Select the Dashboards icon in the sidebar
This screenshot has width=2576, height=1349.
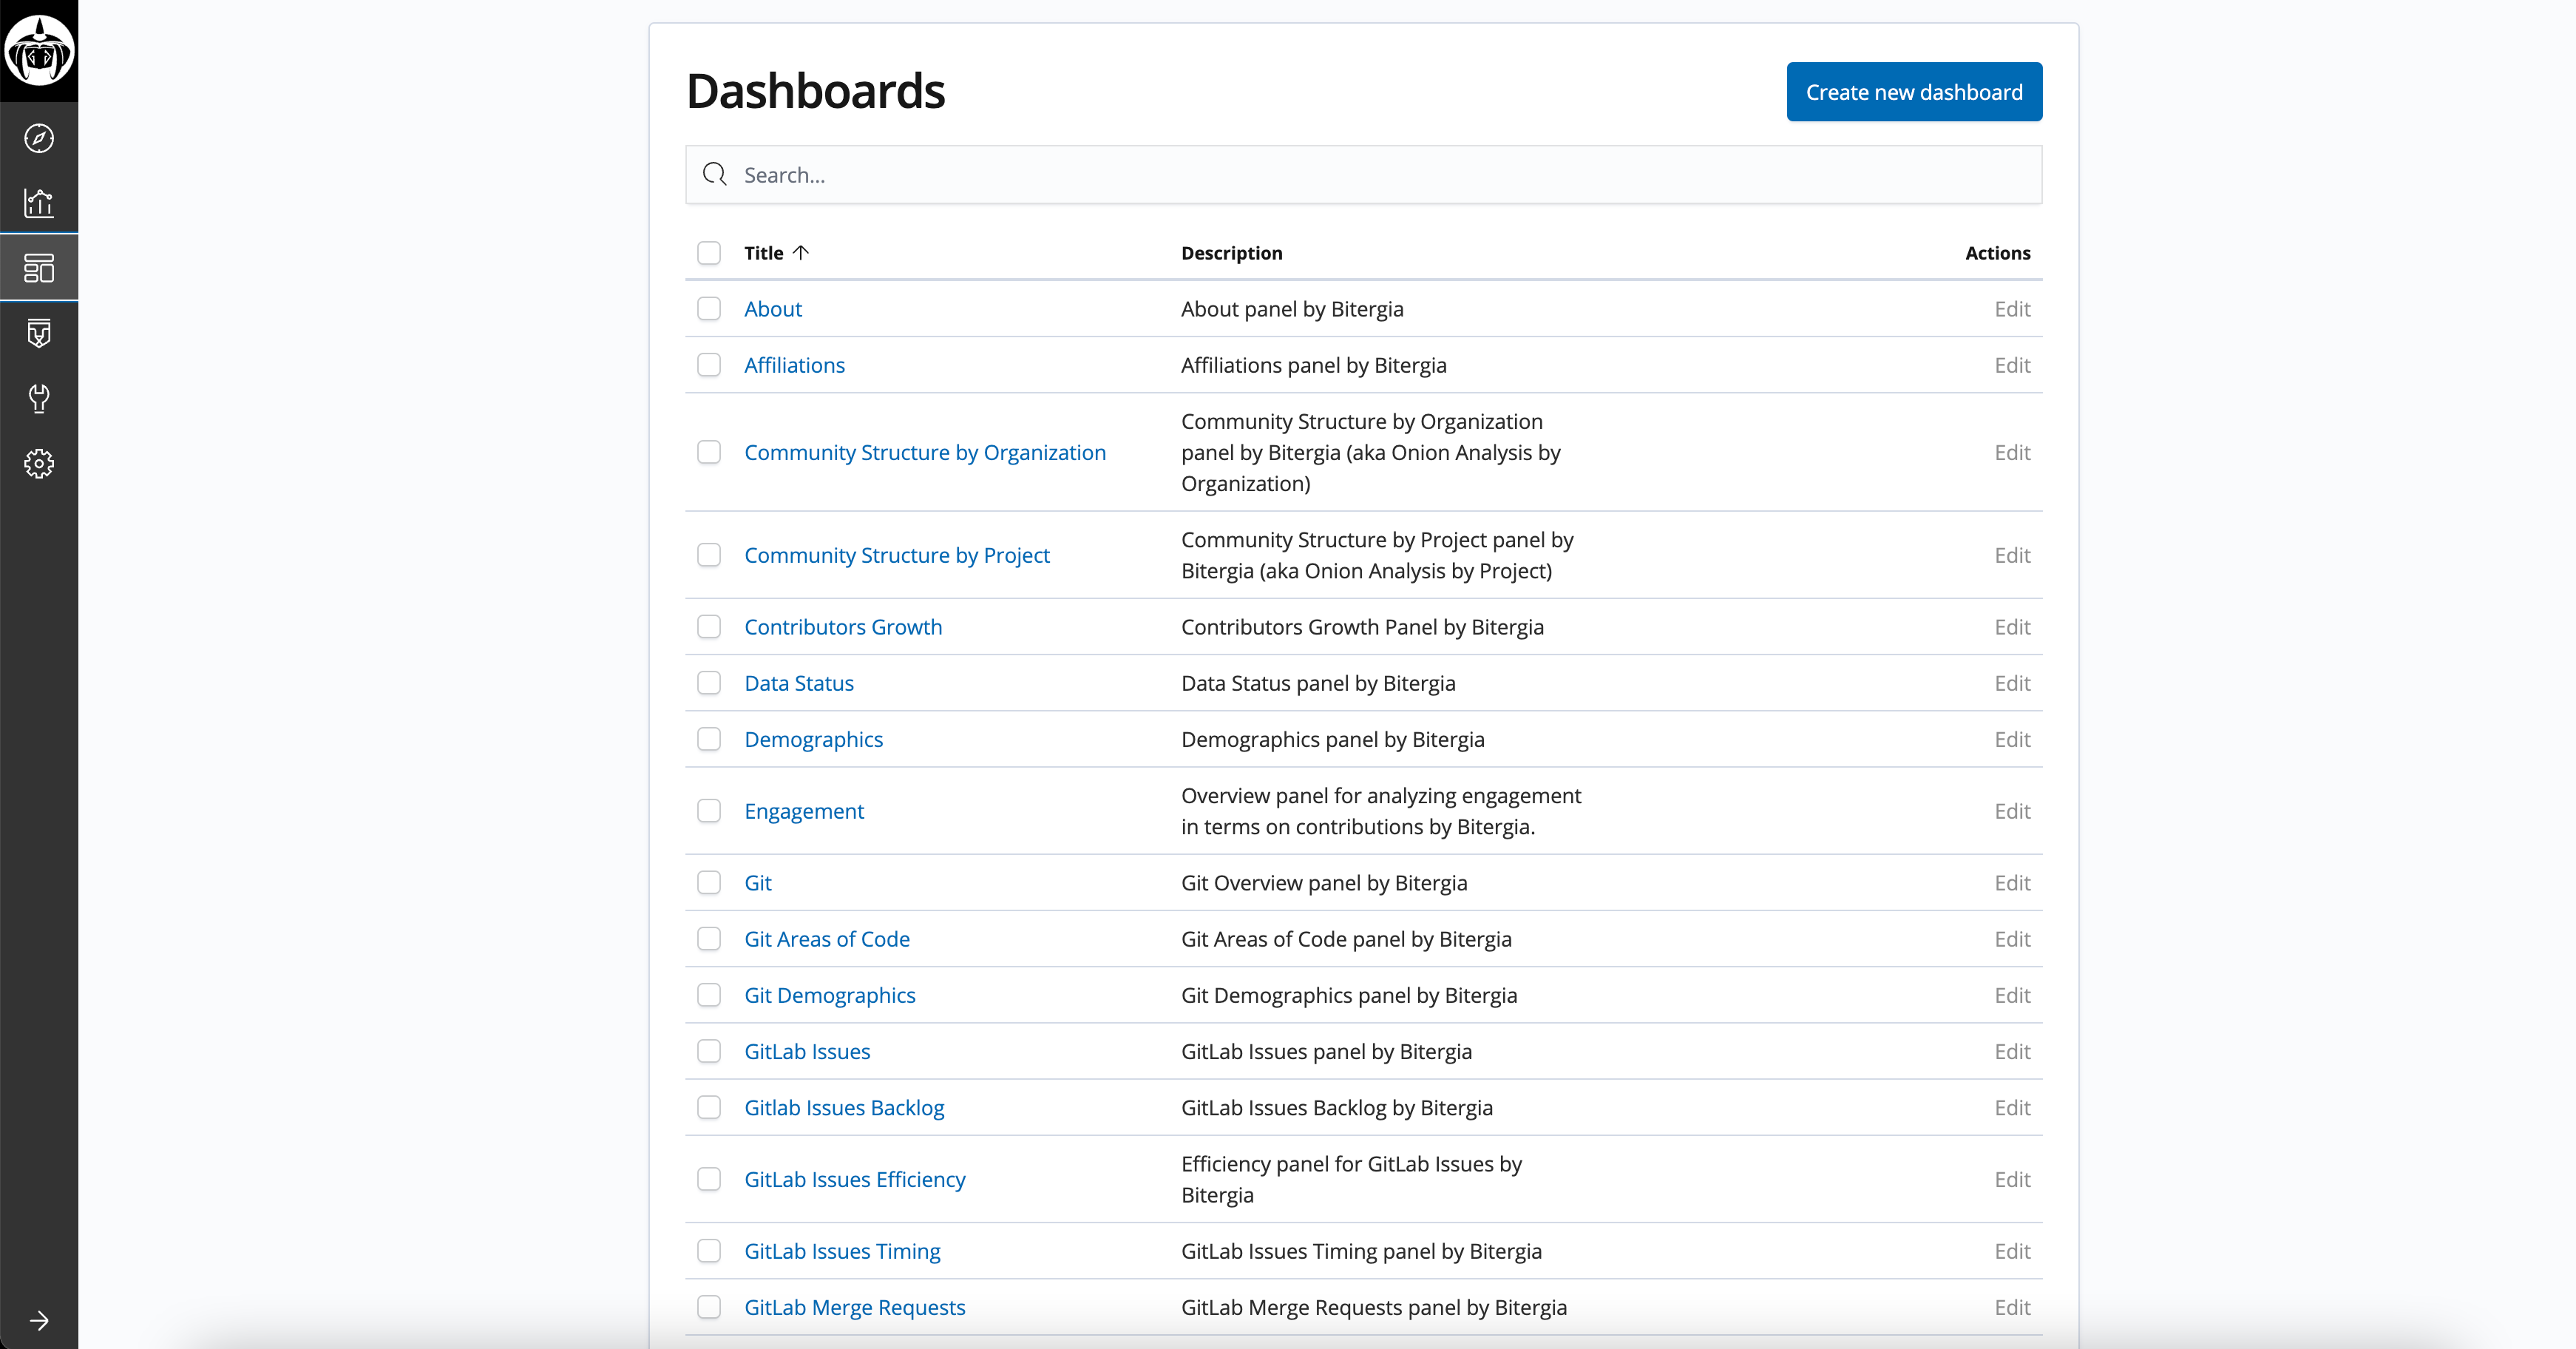point(39,267)
